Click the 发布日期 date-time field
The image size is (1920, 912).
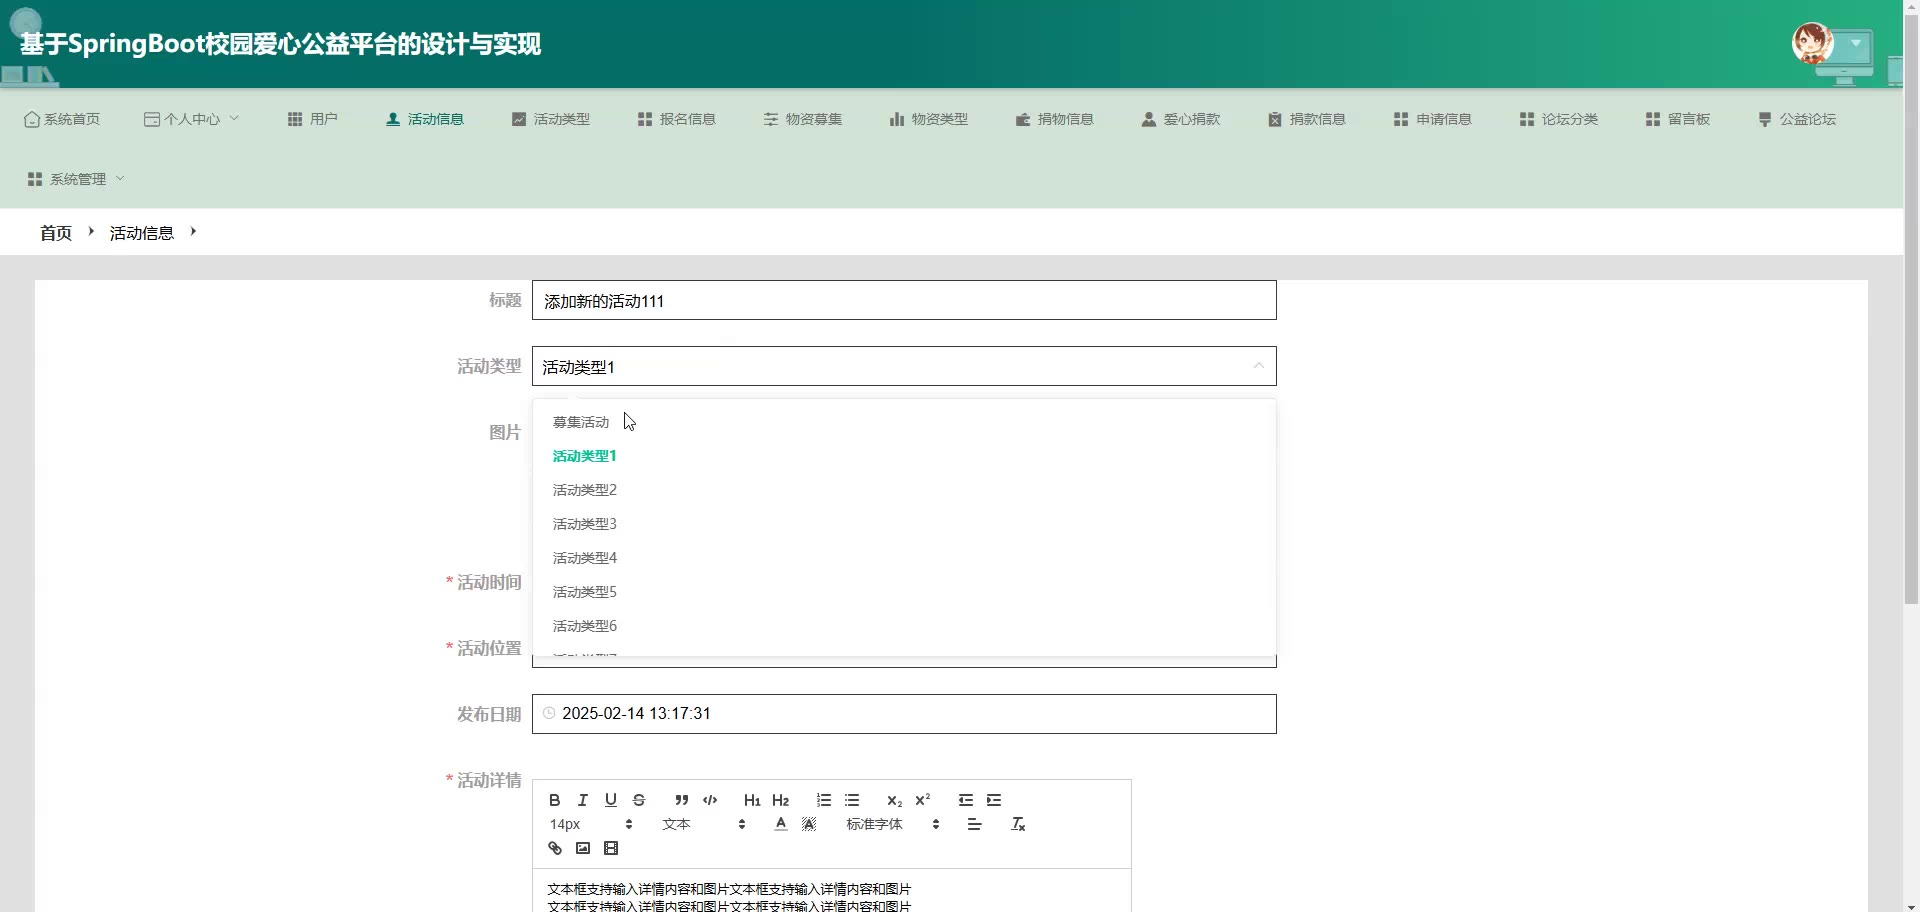point(904,714)
